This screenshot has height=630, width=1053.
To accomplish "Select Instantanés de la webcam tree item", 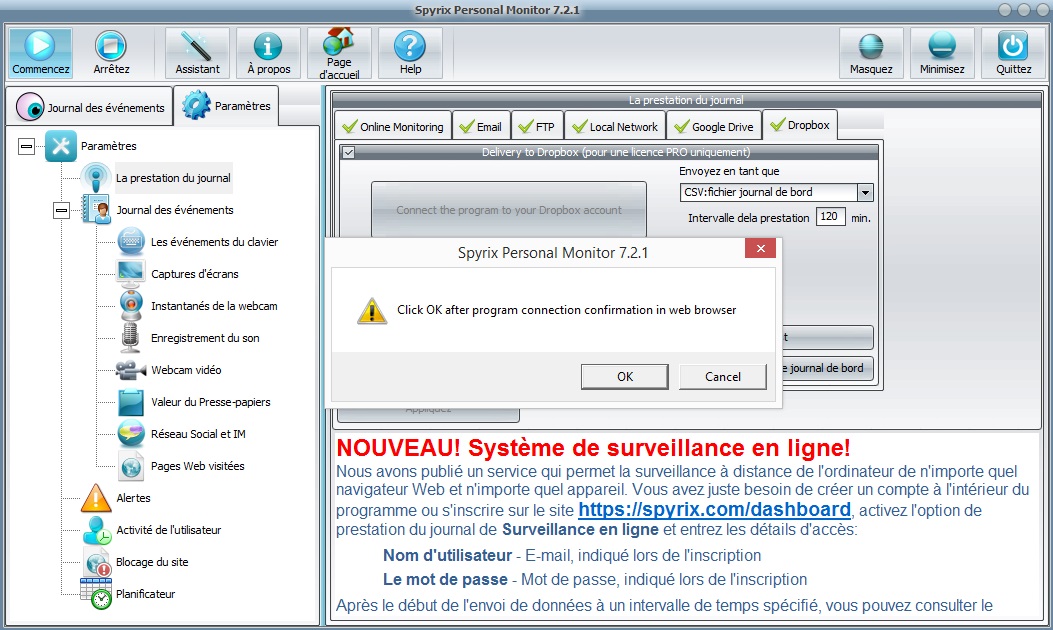I will pos(214,306).
